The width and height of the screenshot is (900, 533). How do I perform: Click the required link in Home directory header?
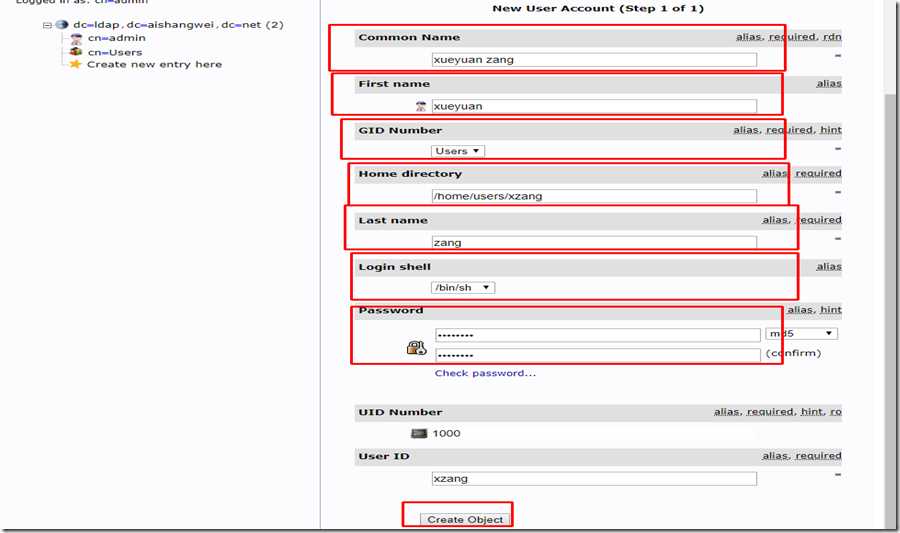click(818, 173)
